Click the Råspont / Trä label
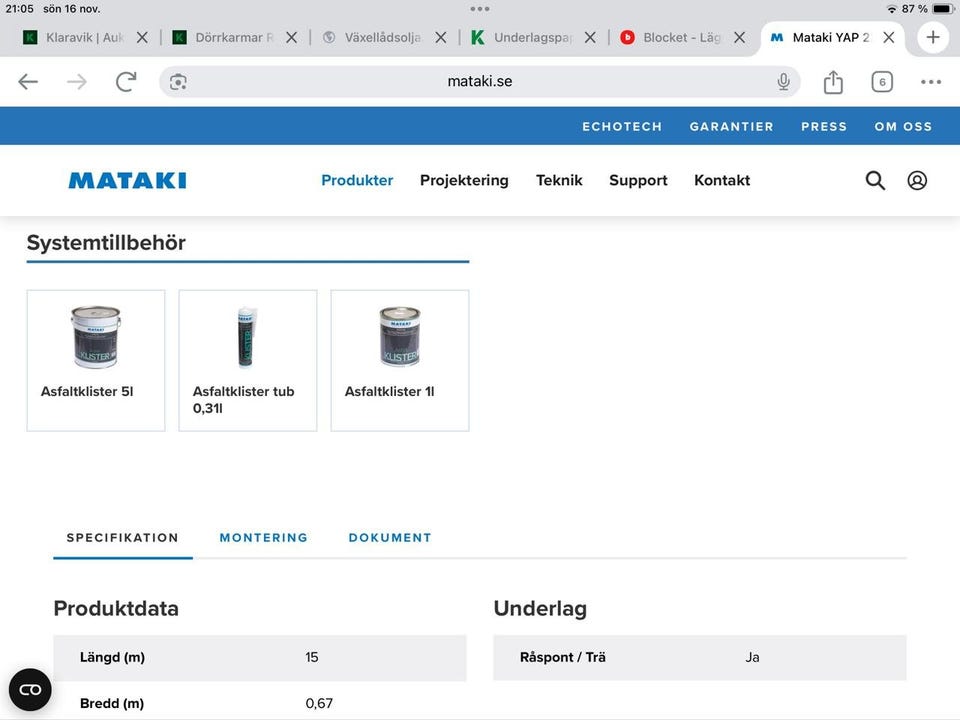 563,657
